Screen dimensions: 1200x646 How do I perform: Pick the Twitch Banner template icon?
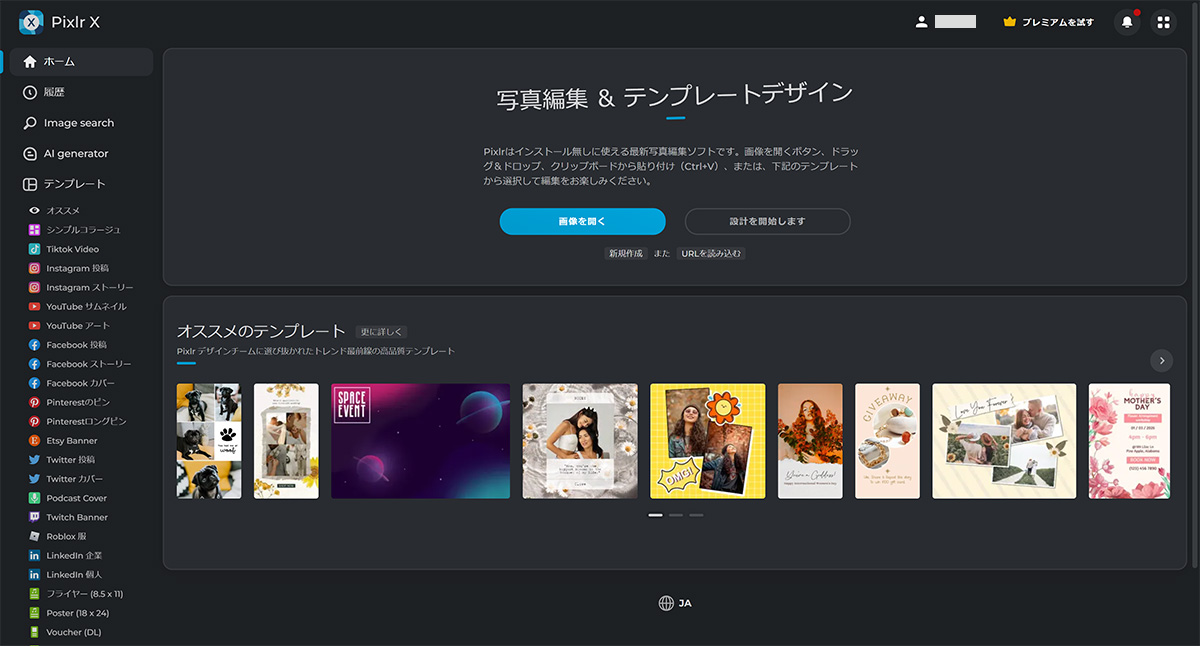click(x=35, y=517)
